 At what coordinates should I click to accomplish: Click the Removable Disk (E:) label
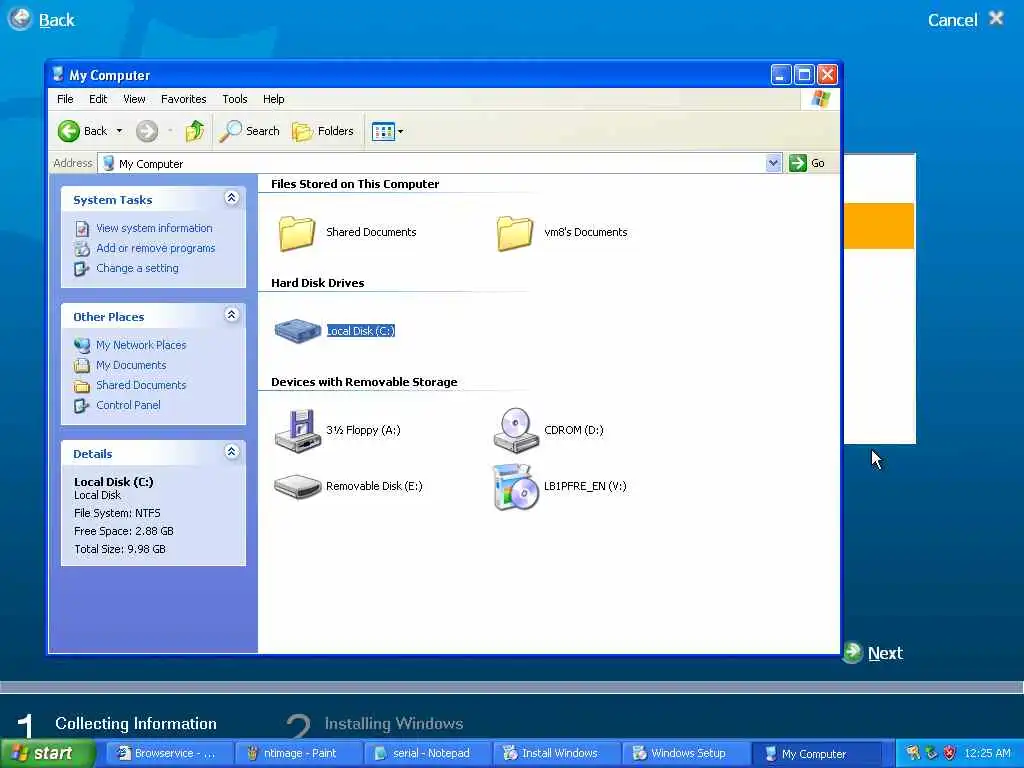click(374, 487)
